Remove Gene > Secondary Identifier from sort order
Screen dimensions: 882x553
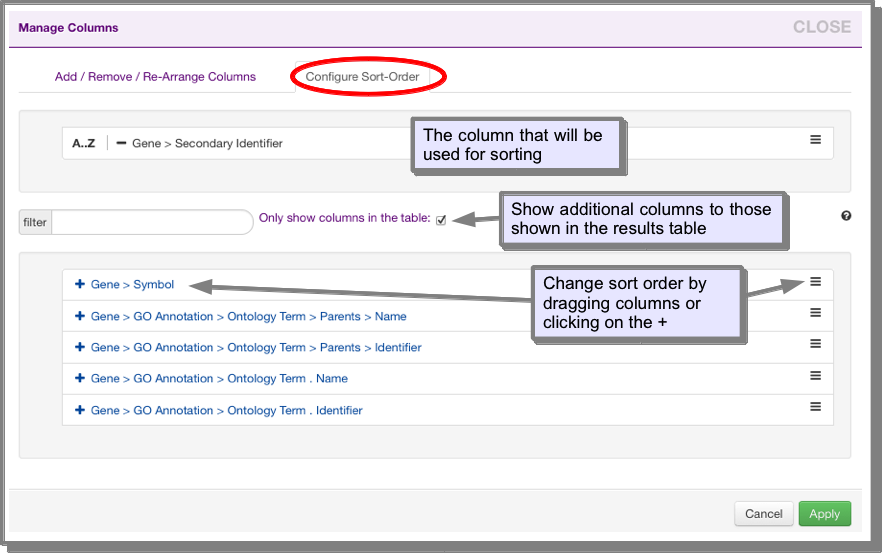(121, 143)
